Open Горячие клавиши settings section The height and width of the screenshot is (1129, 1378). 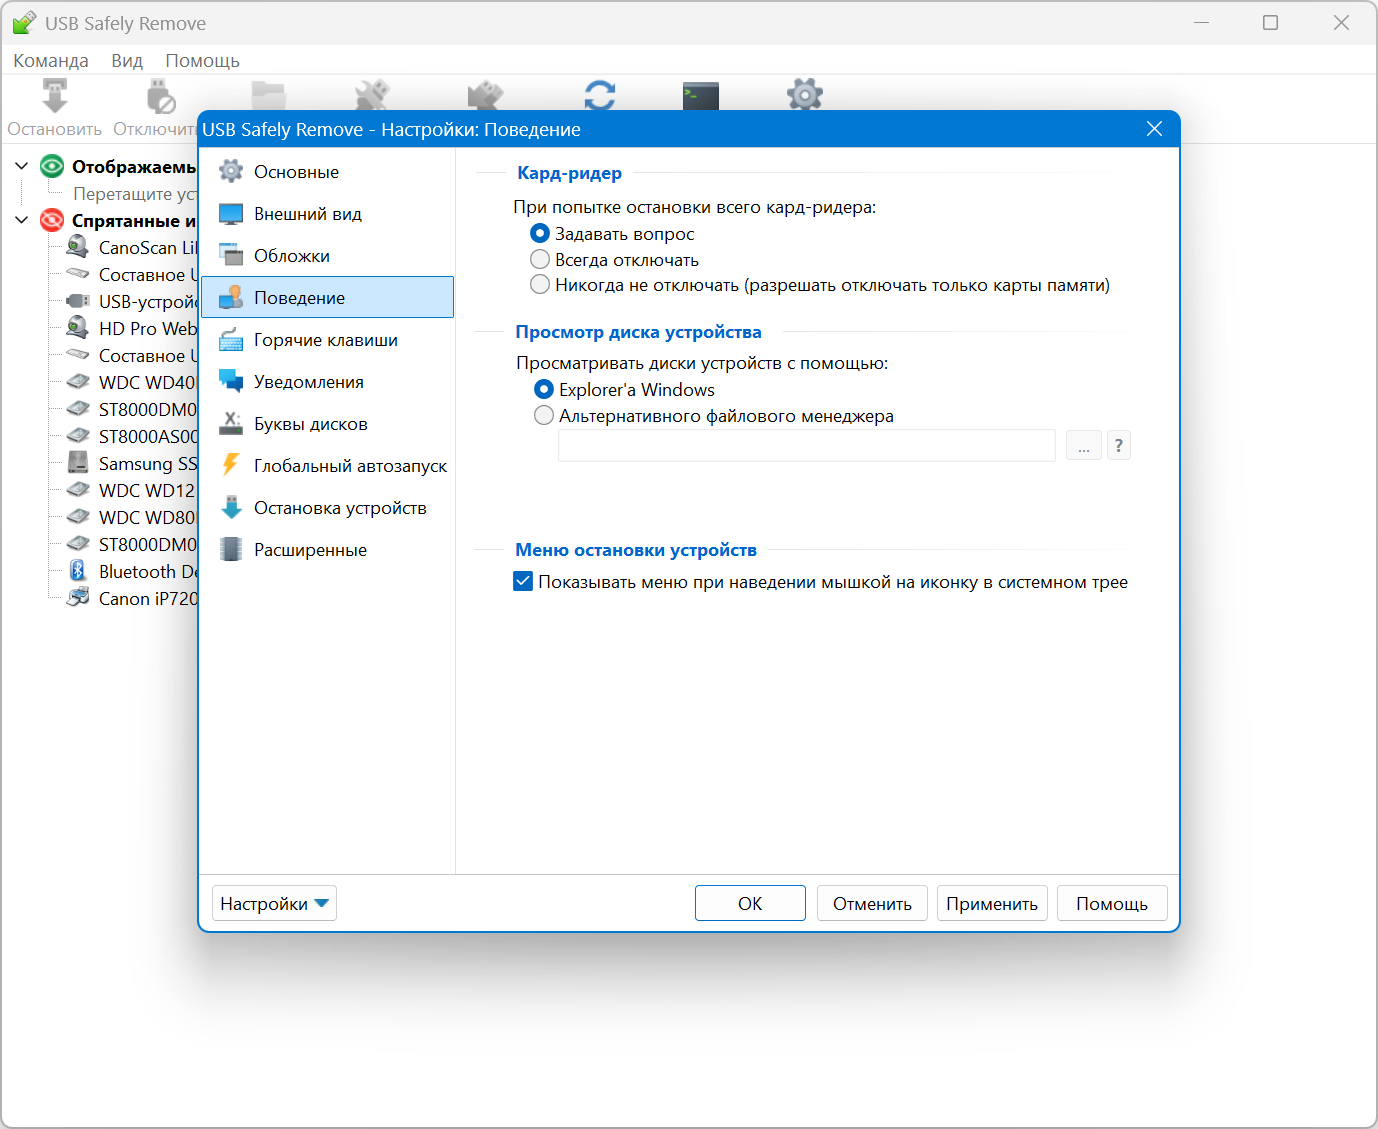(x=326, y=340)
